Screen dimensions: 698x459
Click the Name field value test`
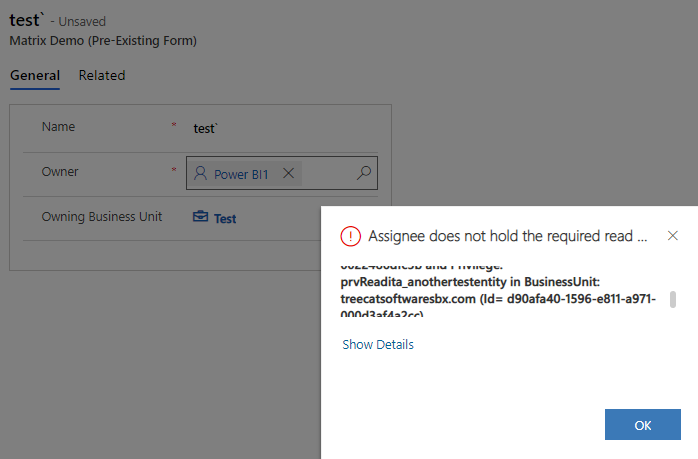coord(205,129)
